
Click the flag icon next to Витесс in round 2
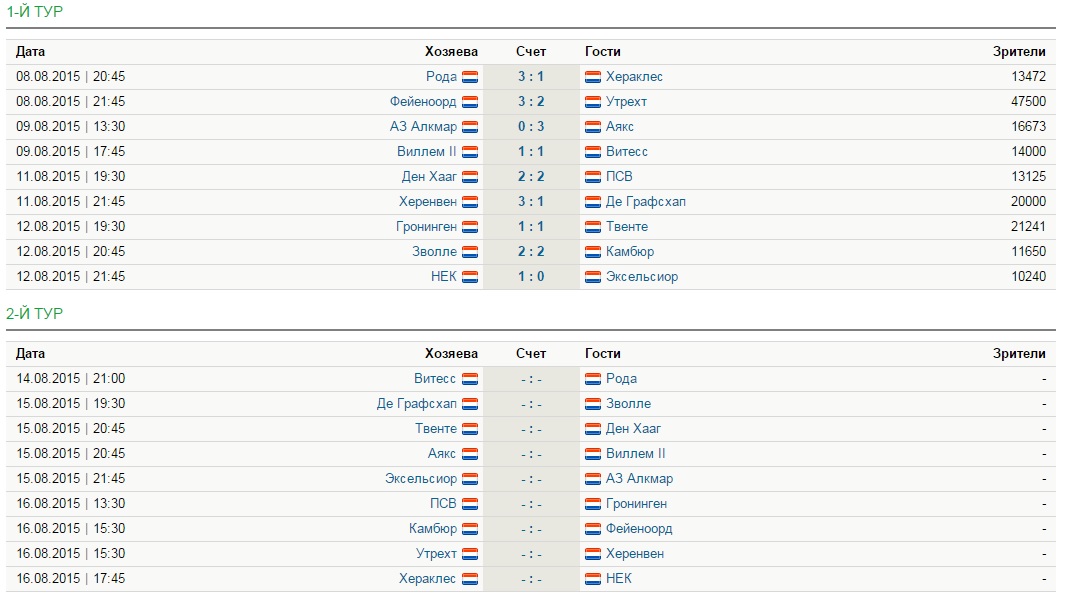[470, 379]
